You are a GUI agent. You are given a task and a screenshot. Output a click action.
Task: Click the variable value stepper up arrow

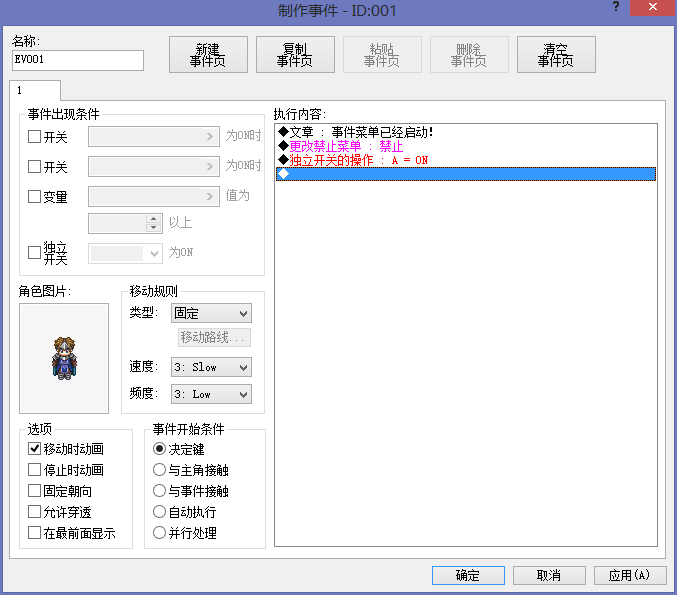153,218
